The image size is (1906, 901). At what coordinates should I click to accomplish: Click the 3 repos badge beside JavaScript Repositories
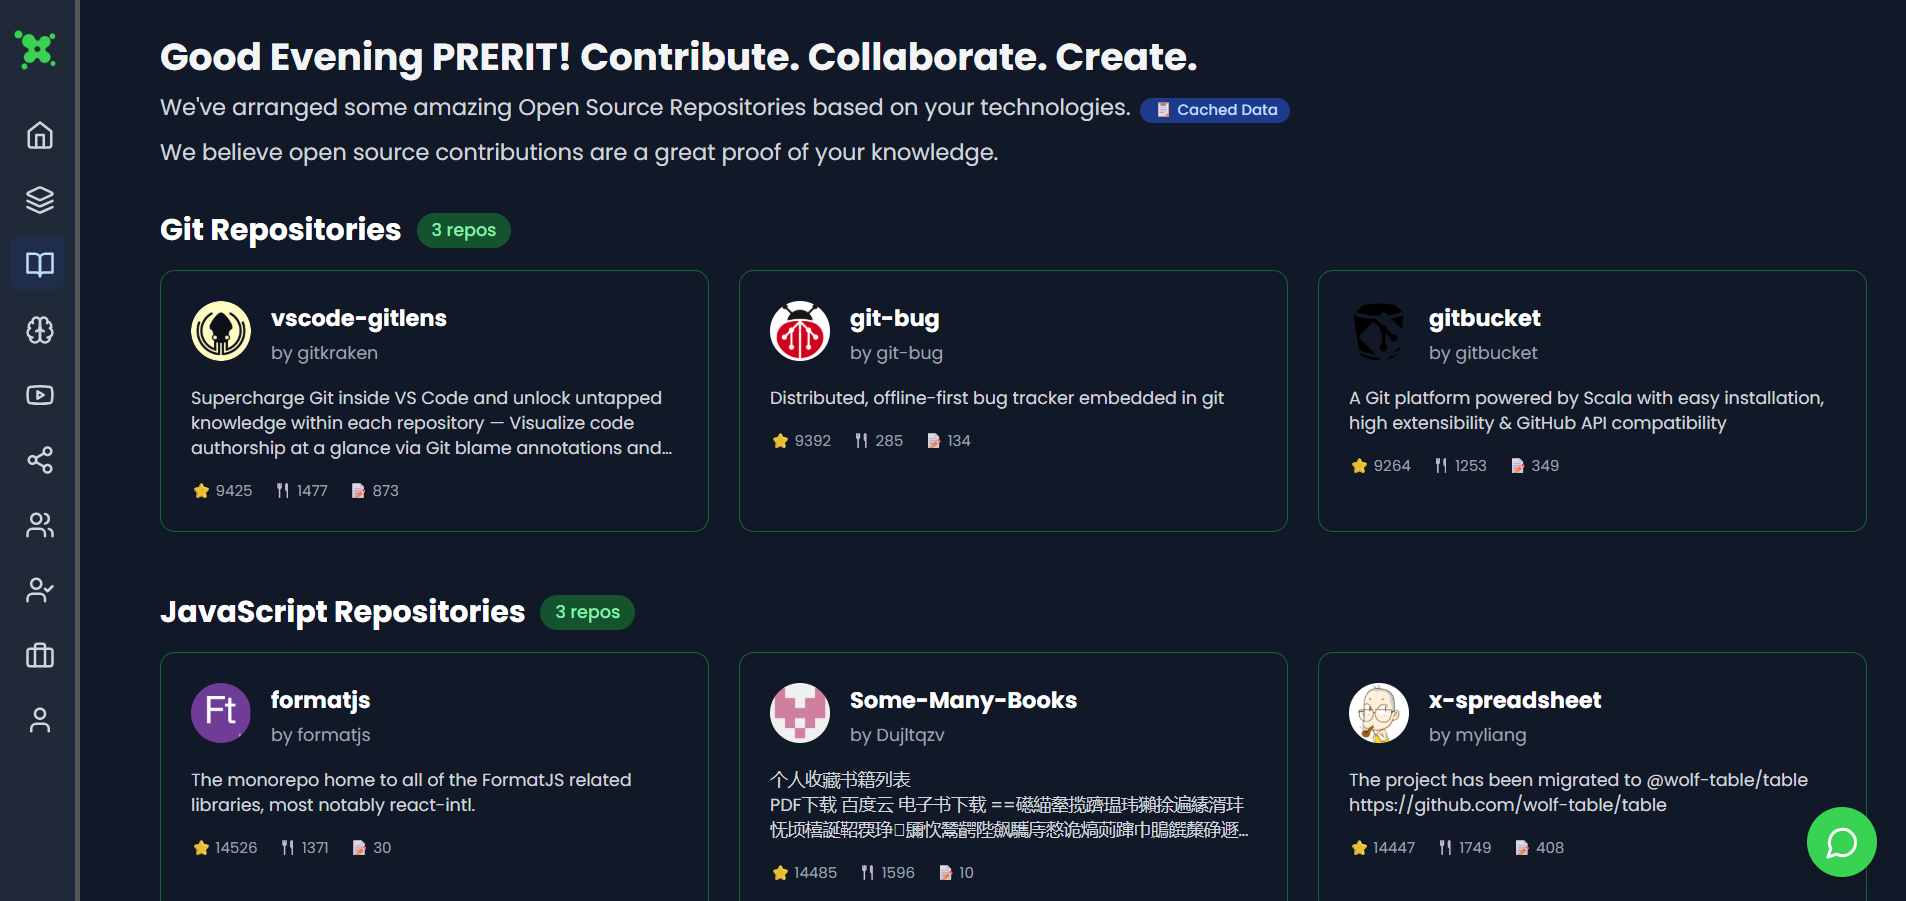click(587, 612)
